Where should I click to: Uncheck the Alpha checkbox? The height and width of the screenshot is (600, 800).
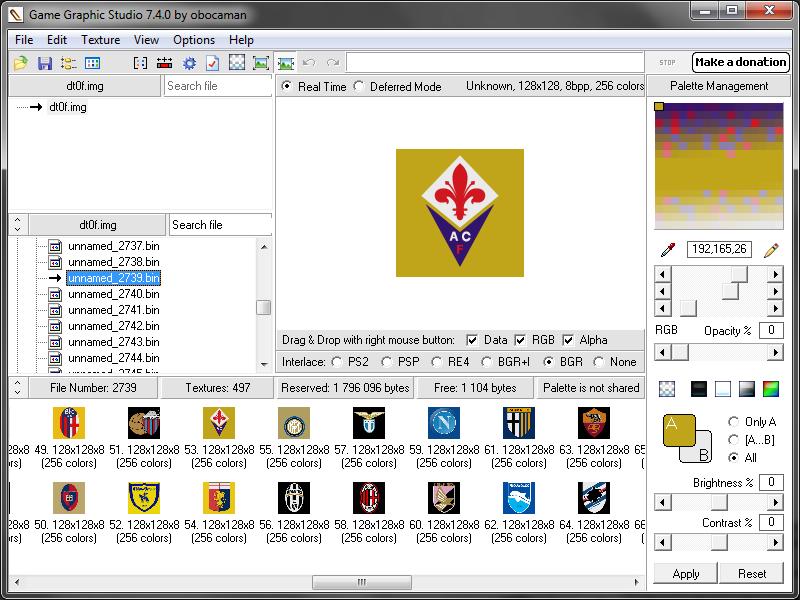568,340
